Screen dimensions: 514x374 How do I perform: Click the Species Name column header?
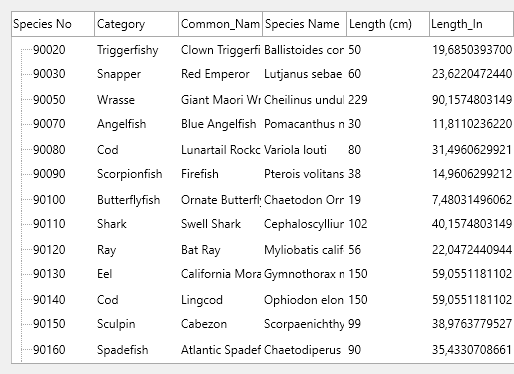pos(305,24)
